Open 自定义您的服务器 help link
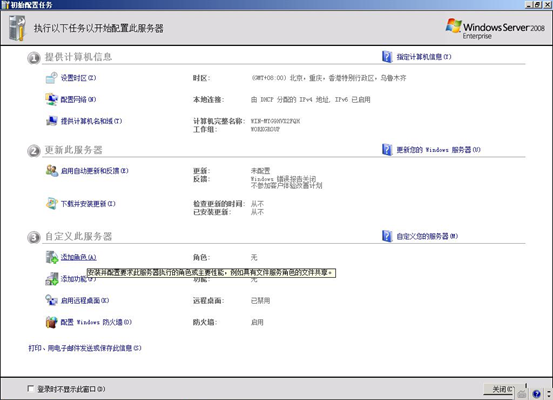The width and height of the screenshot is (553, 400). pyautogui.click(x=427, y=236)
